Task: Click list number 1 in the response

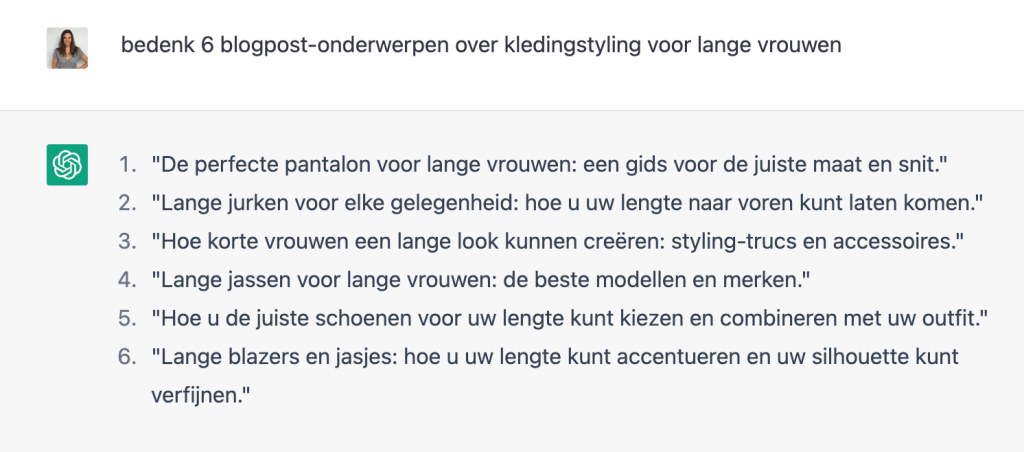Action: coord(125,164)
